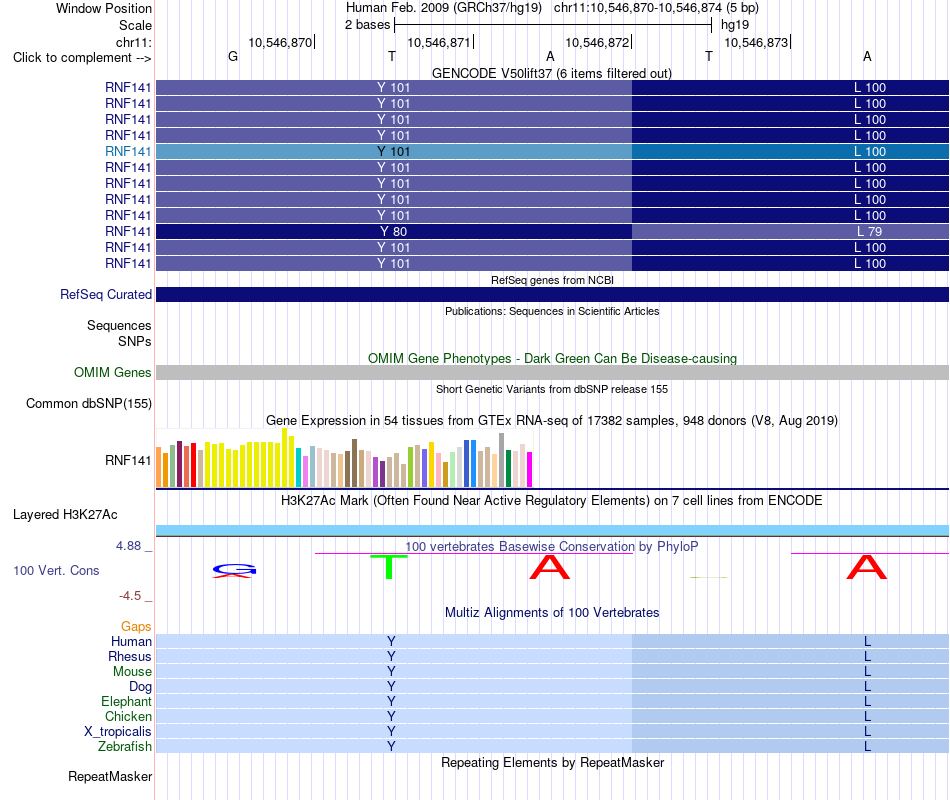Viewport: 950px width, 800px height.
Task: Click the chr11:10,546,870-10,546,874 (5 bp) range text
Action: tap(656, 8)
